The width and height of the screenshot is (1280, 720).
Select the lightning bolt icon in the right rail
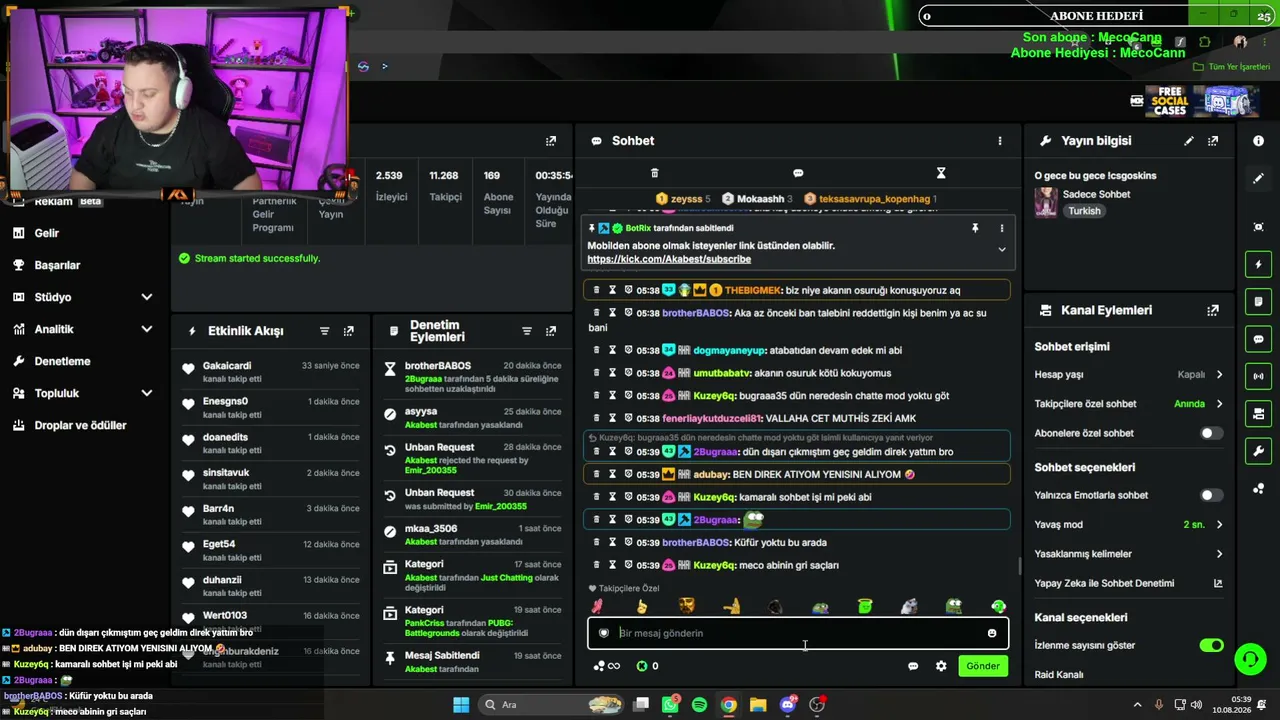[1259, 264]
